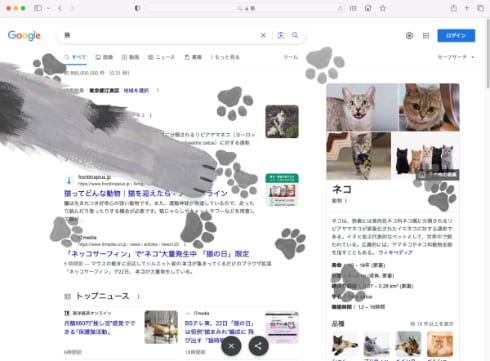Open the Google apps grid
The image size is (490, 361).
point(426,36)
